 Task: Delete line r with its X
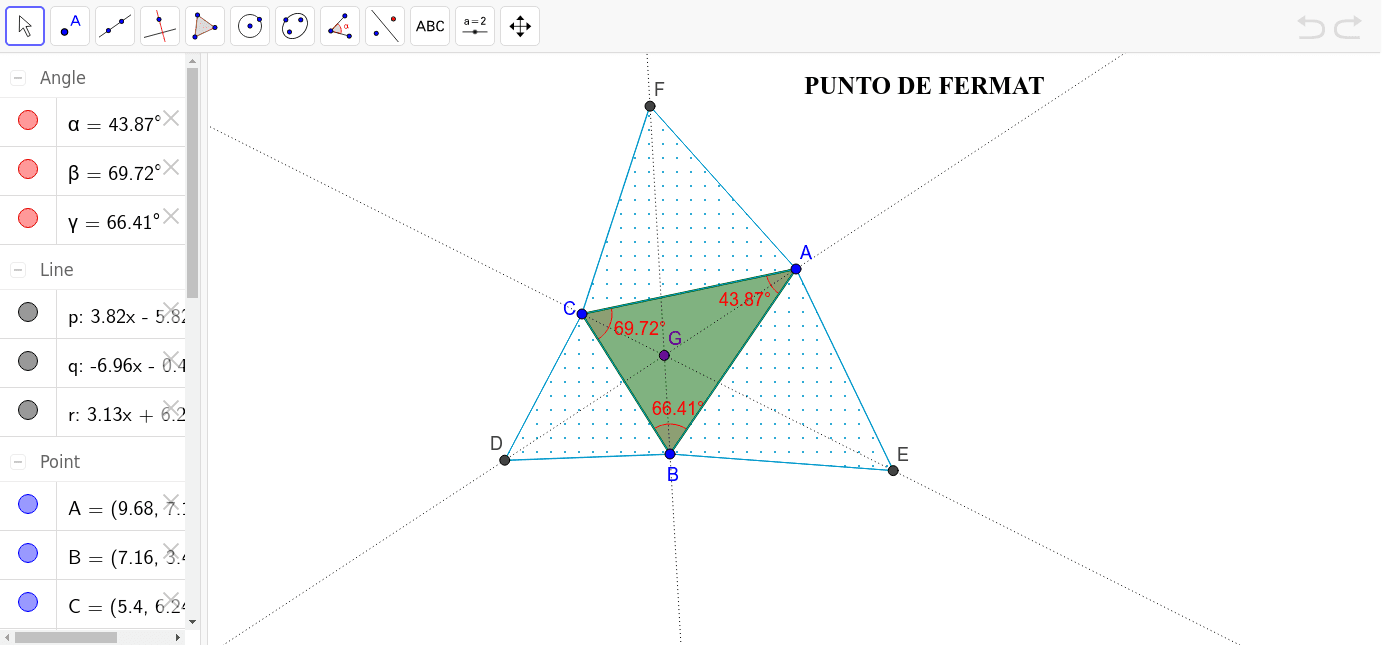(171, 408)
